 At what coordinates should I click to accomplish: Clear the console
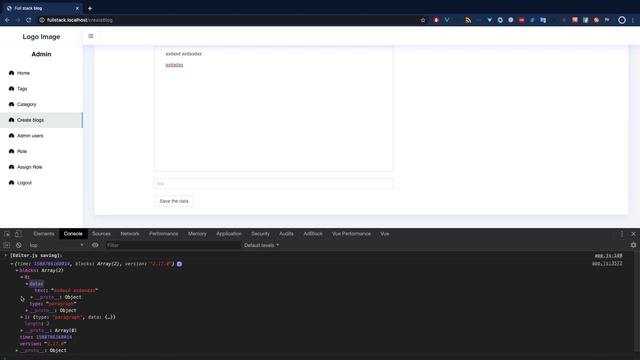click(19, 245)
